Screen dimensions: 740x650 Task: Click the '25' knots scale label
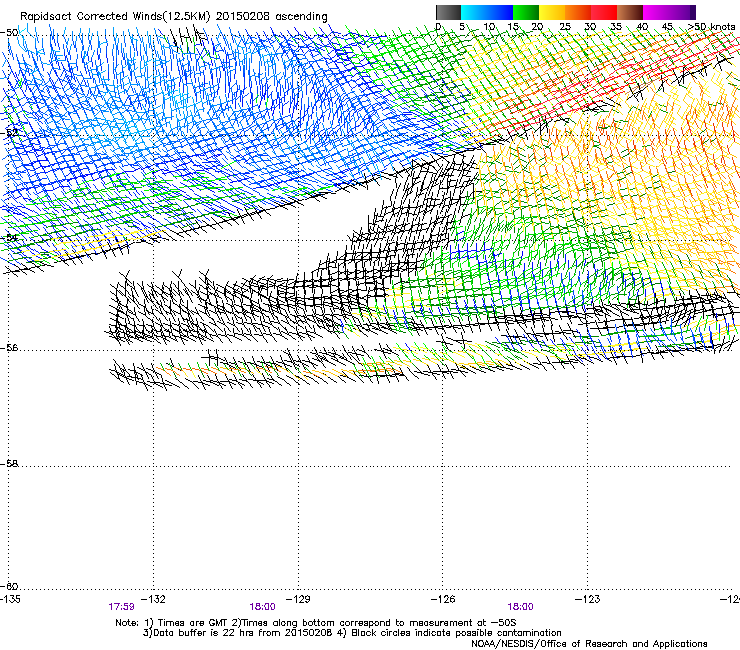564,27
